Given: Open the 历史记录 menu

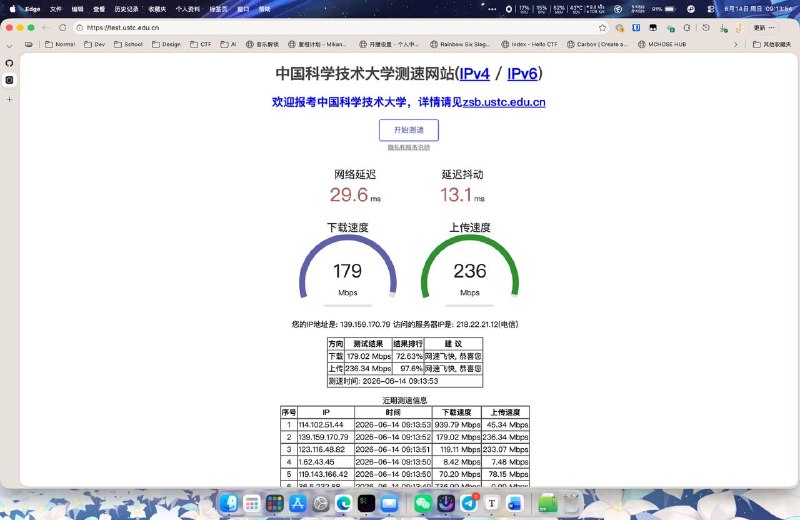Looking at the screenshot, I should pos(126,9).
